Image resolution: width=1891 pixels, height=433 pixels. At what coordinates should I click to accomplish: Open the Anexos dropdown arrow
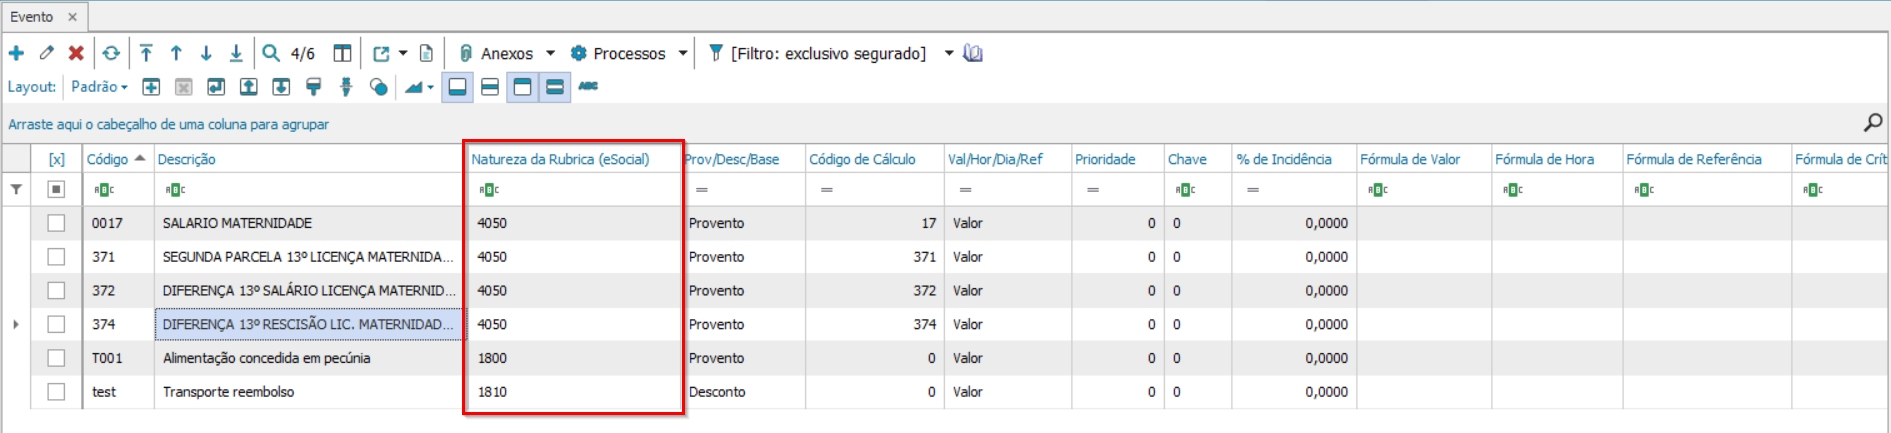550,53
